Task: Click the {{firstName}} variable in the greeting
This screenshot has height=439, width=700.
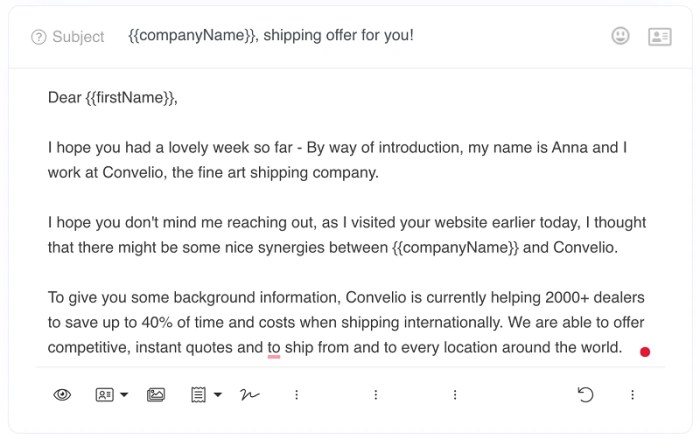Action: coord(129,98)
